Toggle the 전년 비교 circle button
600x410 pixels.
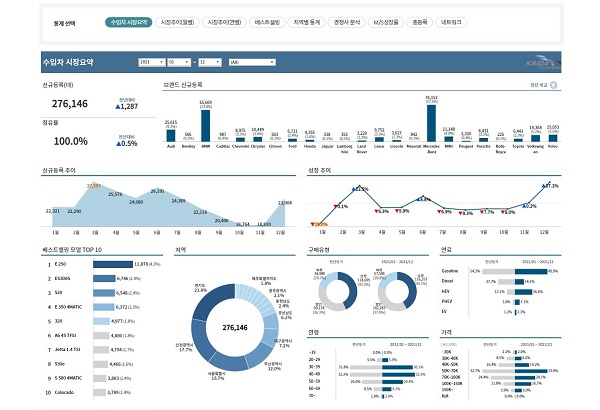(x=553, y=85)
